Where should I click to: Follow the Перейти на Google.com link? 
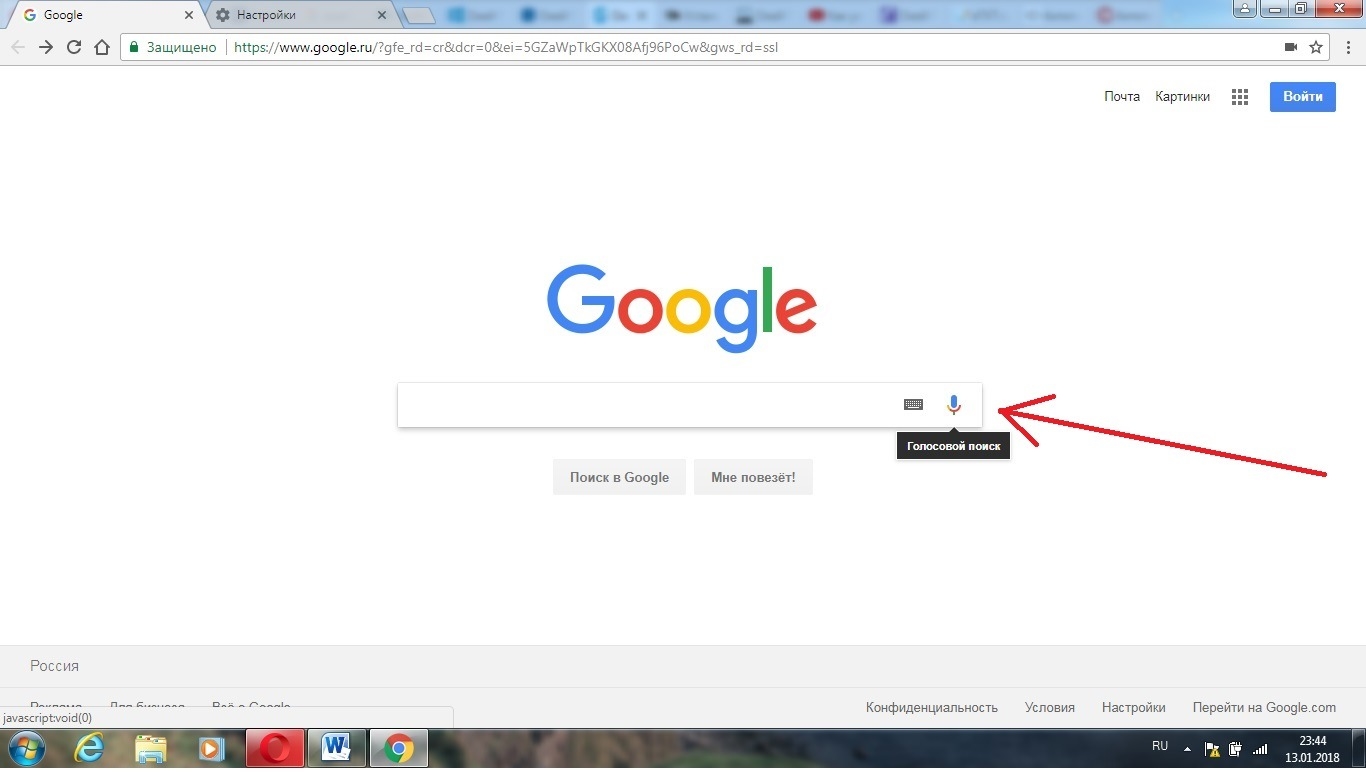click(x=1264, y=707)
